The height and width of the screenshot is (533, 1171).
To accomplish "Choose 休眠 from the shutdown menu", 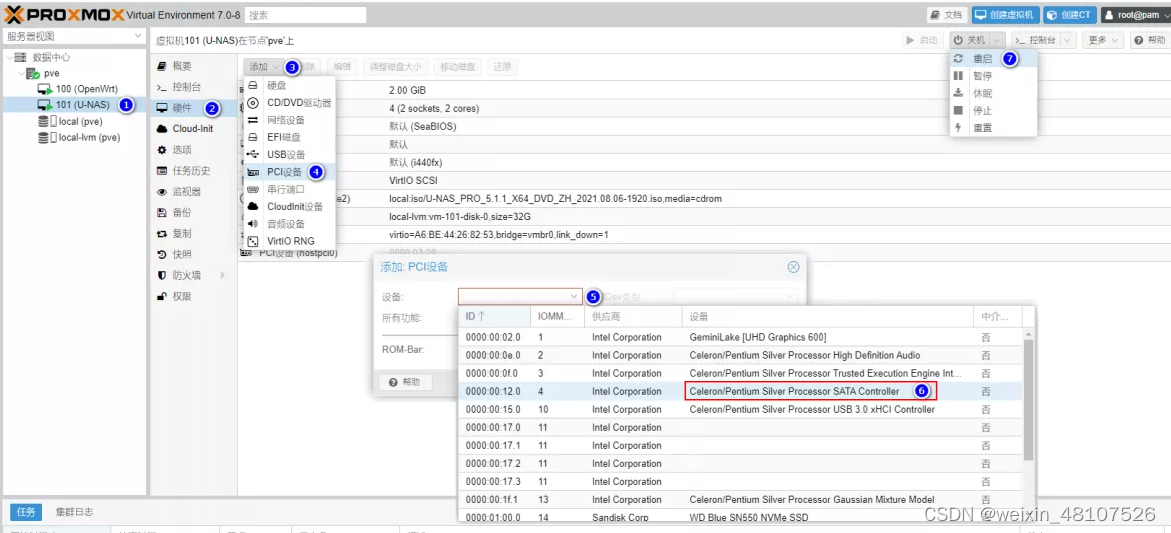I will tap(993, 93).
